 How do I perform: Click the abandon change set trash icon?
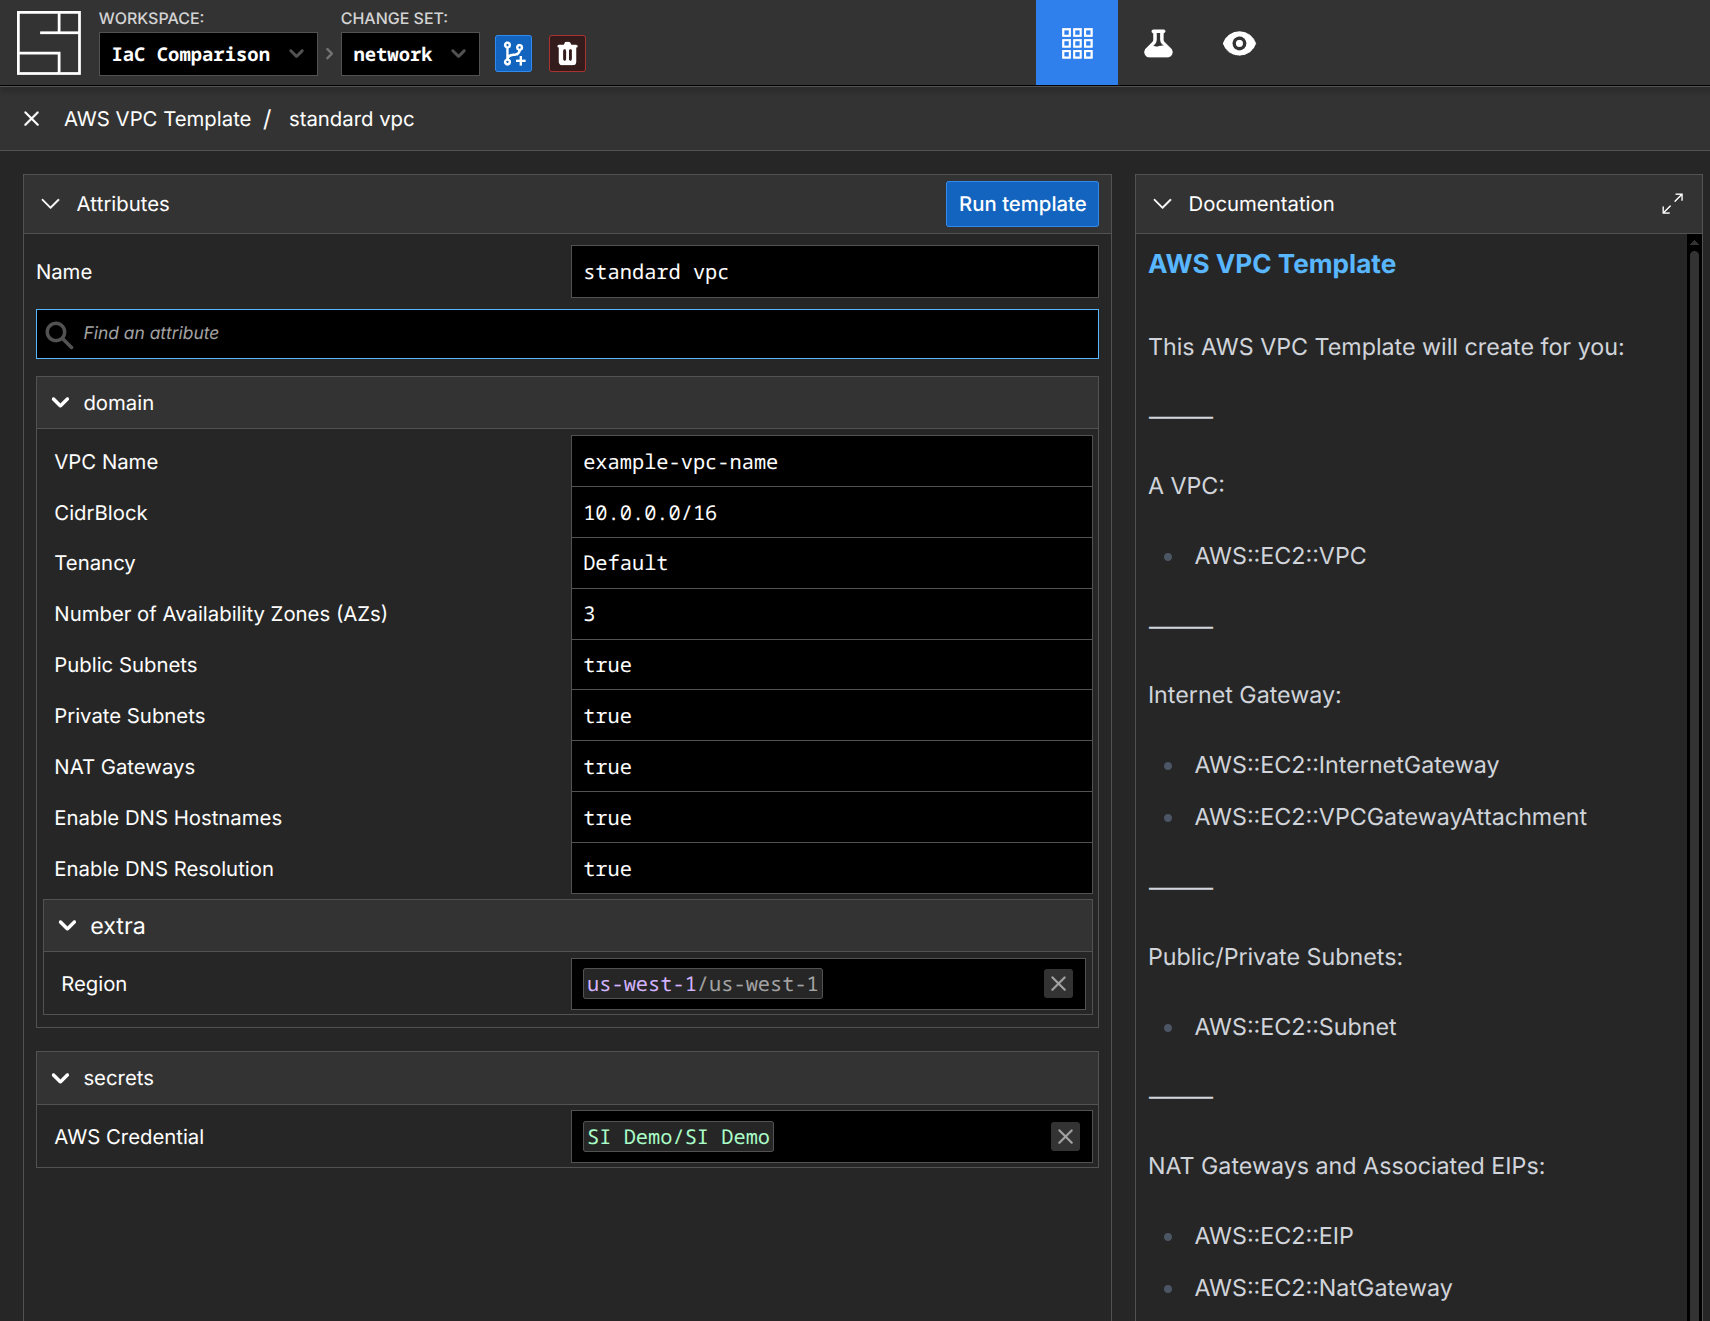(x=567, y=54)
